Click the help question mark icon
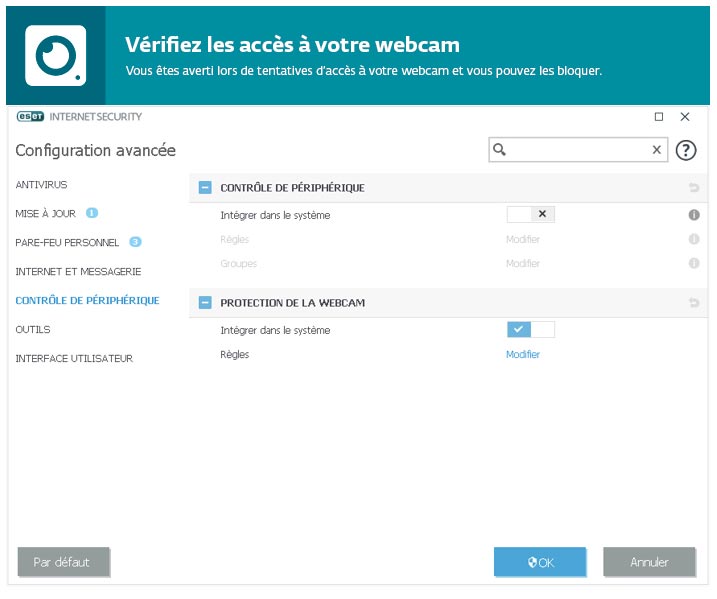Viewport: 717px width, 599px height. [x=685, y=150]
